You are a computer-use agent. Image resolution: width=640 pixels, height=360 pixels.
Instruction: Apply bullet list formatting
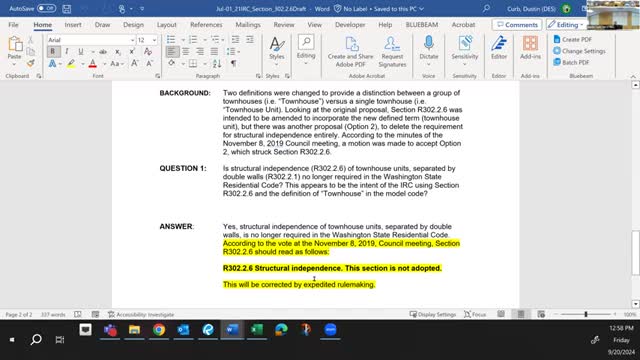171,40
